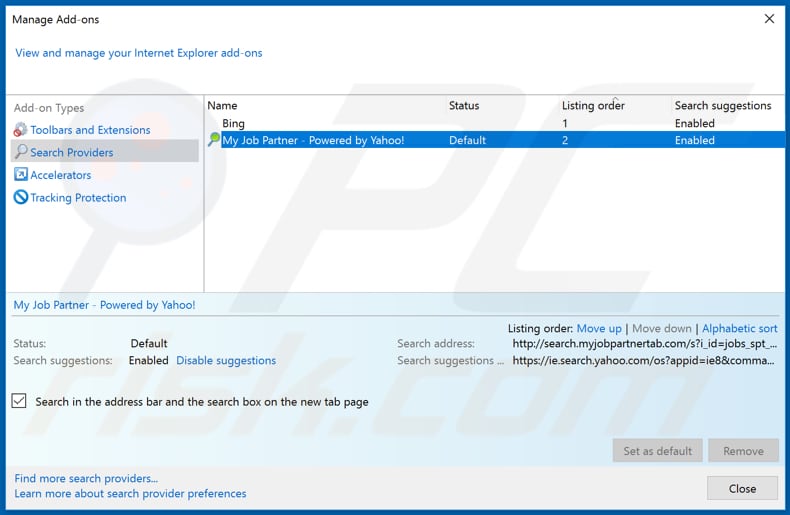790x515 pixels.
Task: Click the Enabled cell in Bing row
Action: 694,123
